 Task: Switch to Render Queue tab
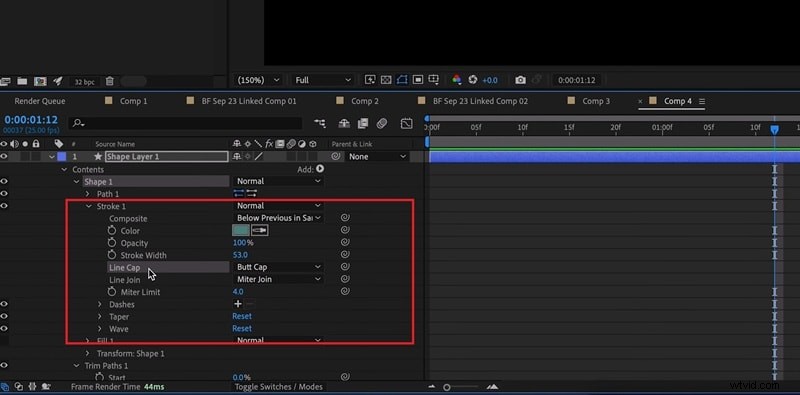pos(40,101)
